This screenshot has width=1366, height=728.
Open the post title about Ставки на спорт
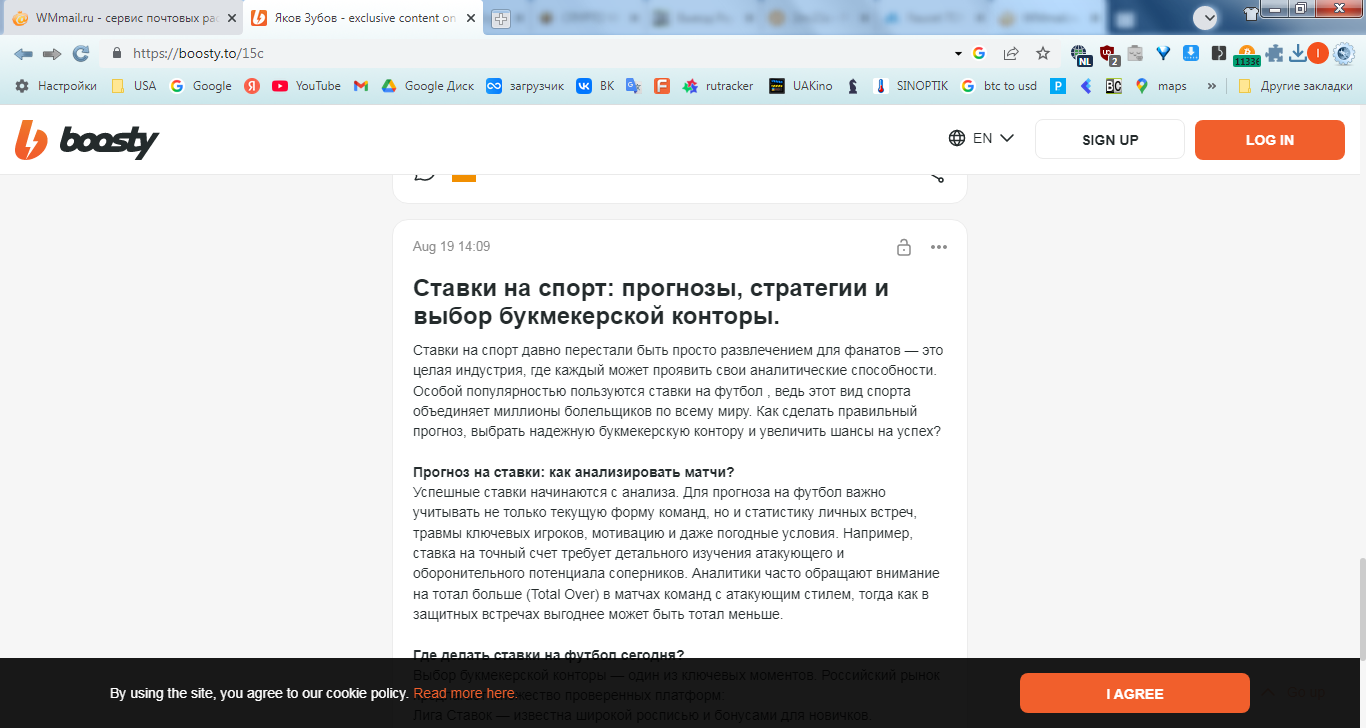[651, 302]
